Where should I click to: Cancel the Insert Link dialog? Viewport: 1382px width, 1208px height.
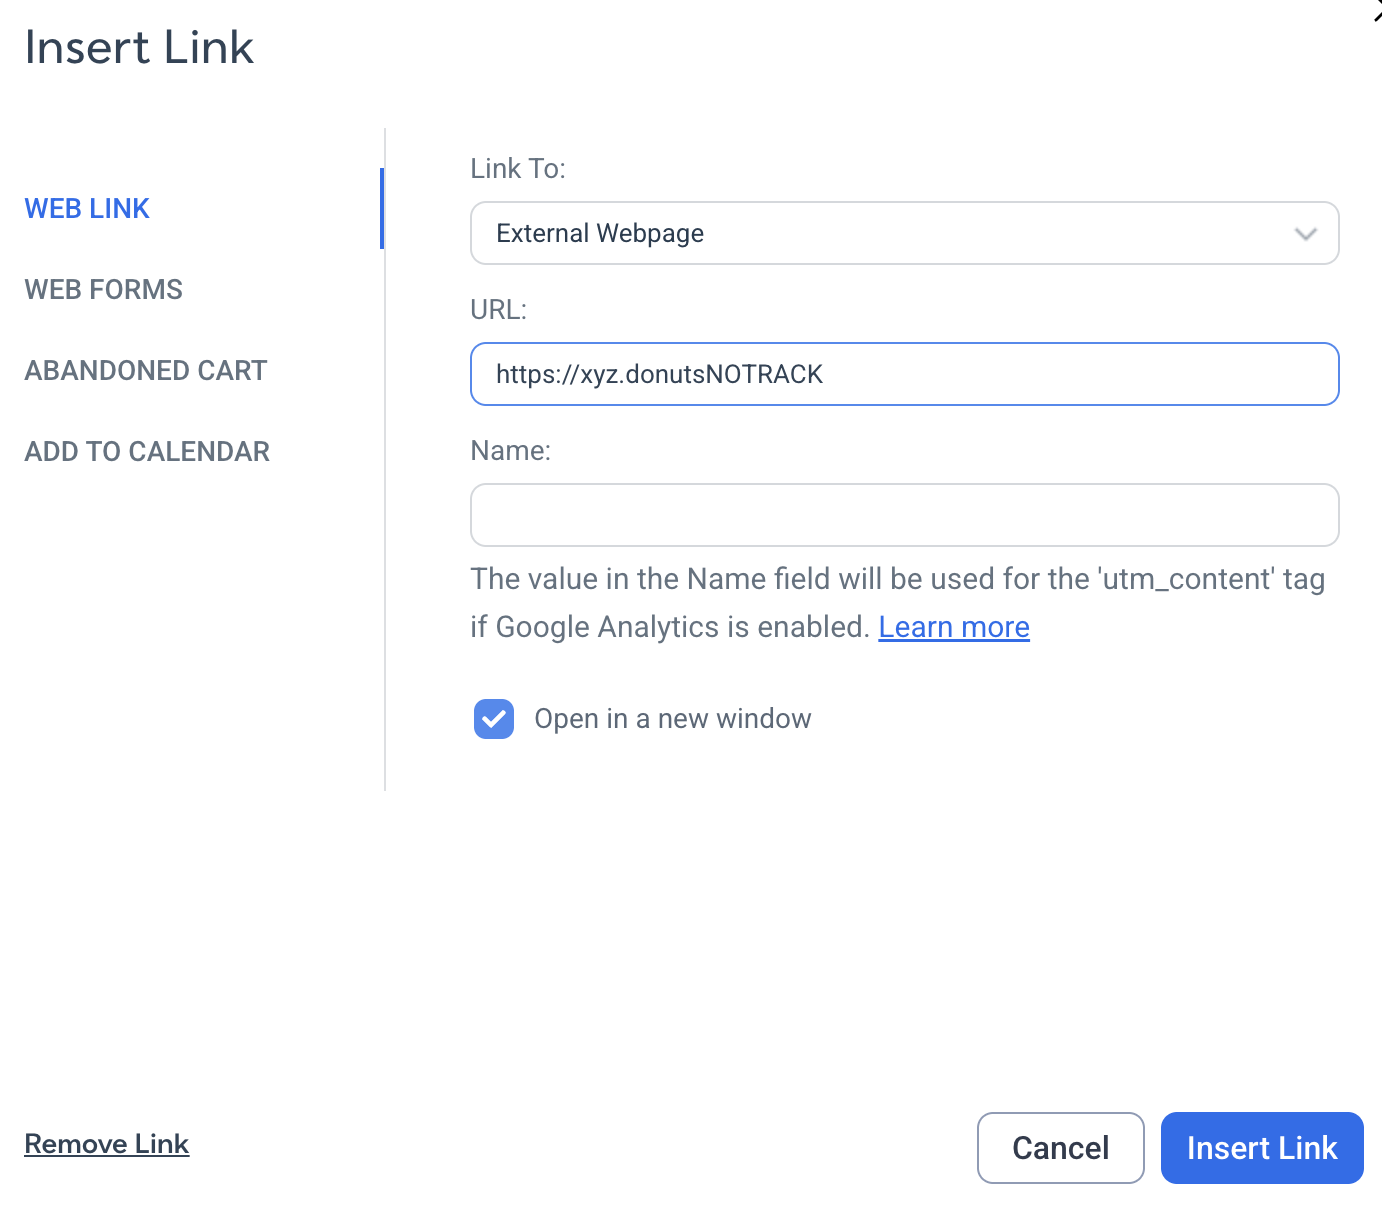[1060, 1148]
